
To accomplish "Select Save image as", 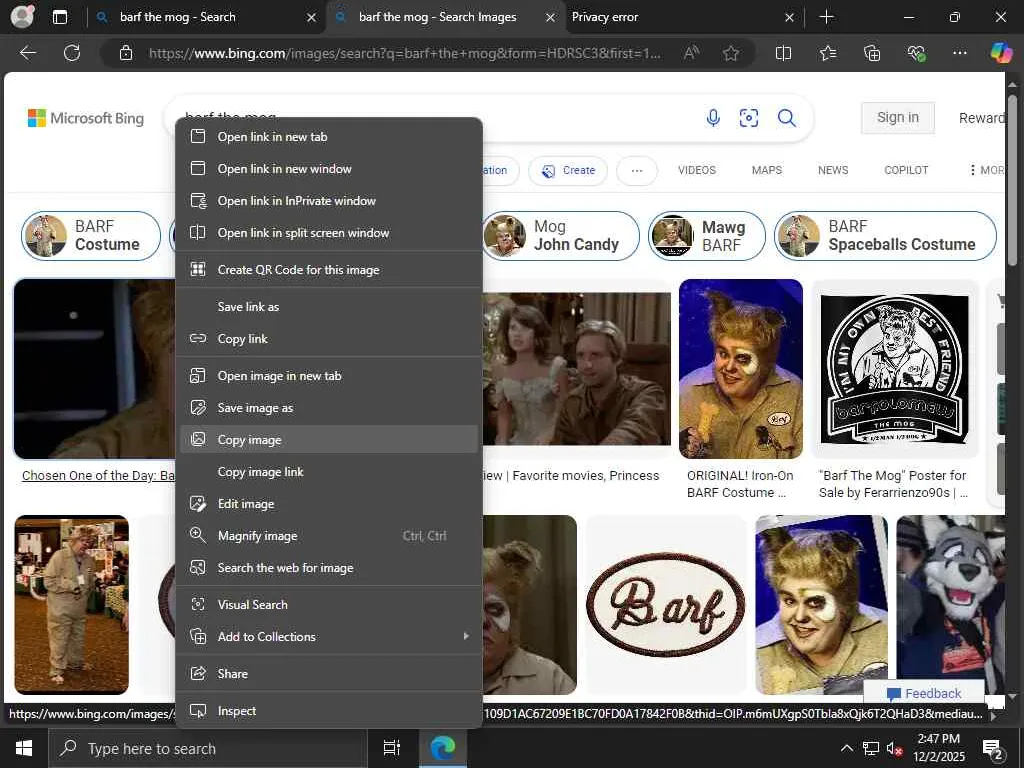I will point(329,408).
